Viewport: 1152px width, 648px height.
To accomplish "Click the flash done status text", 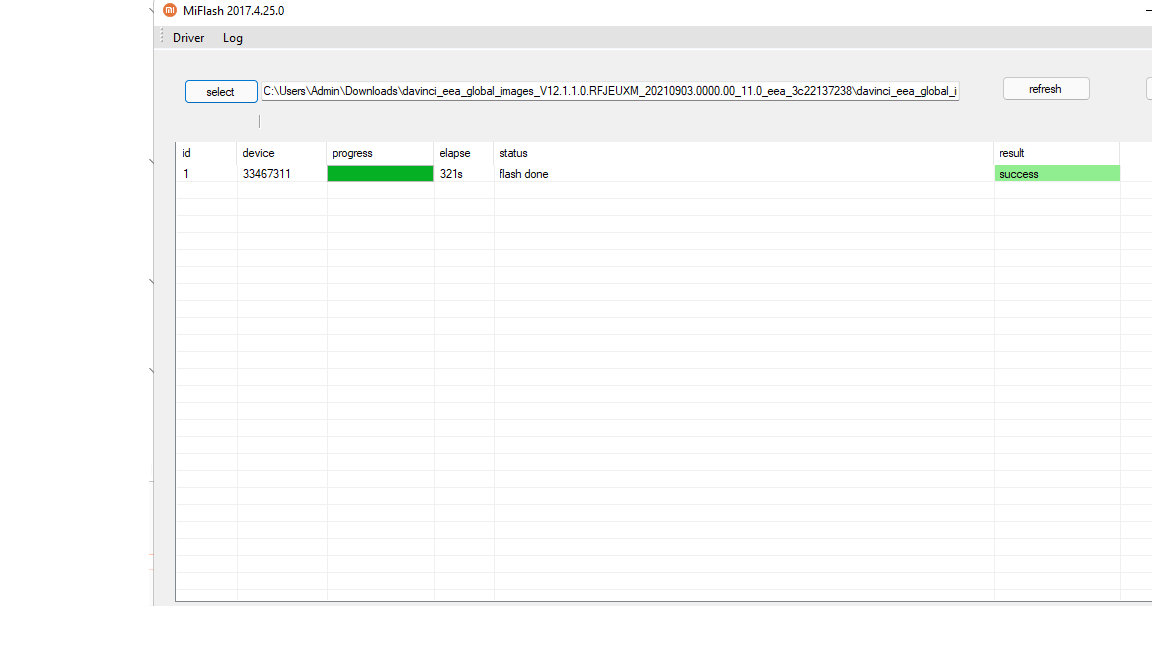I will click(524, 174).
